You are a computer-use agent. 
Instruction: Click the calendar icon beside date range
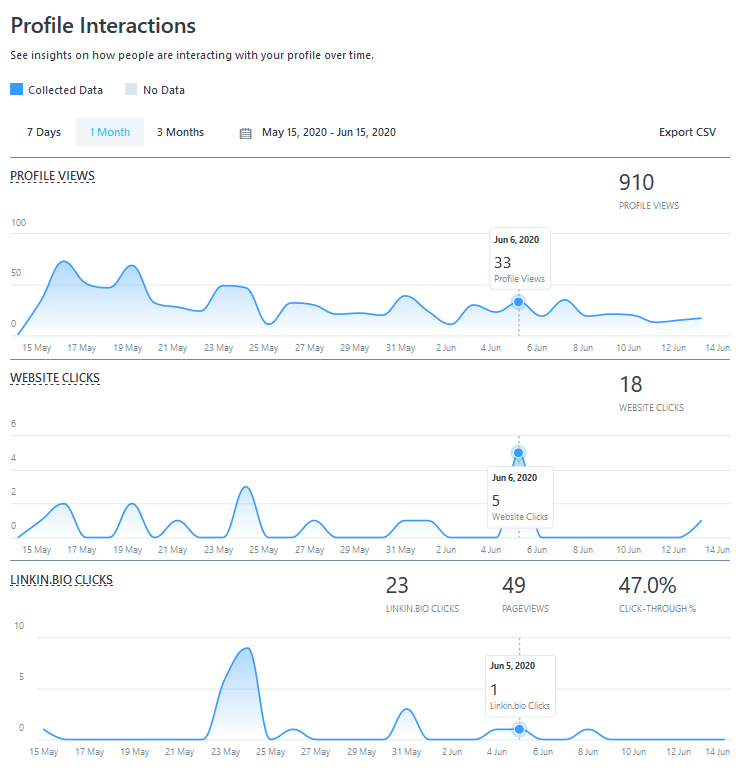click(x=246, y=133)
